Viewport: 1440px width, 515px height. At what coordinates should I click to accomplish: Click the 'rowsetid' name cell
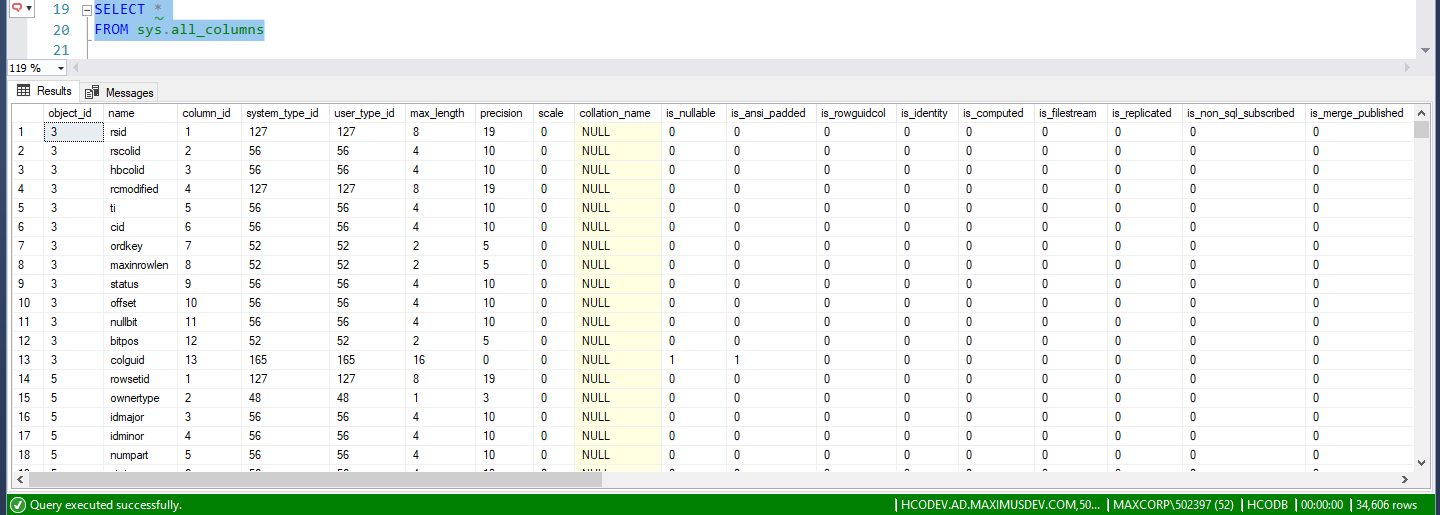tap(140, 379)
